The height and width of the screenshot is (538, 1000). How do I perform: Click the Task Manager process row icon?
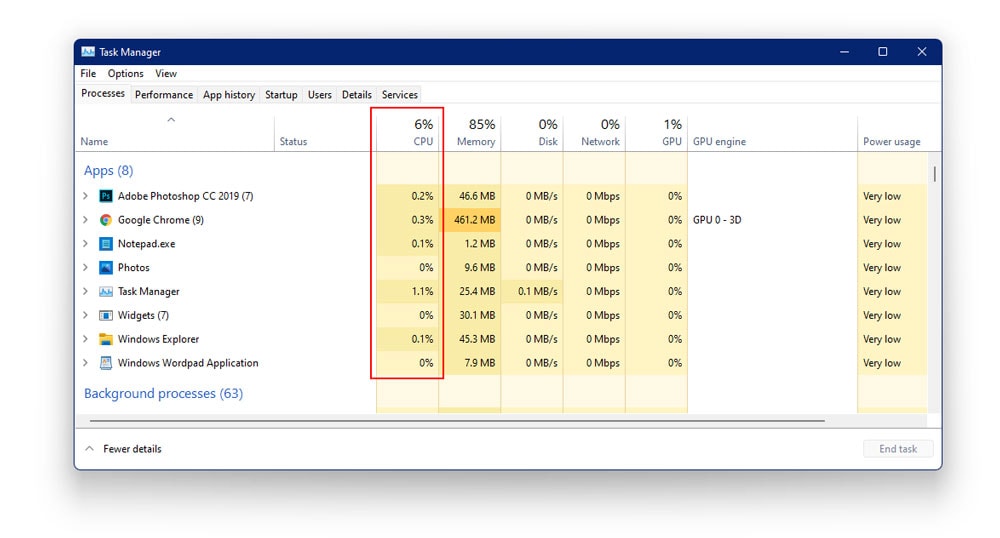coord(106,291)
